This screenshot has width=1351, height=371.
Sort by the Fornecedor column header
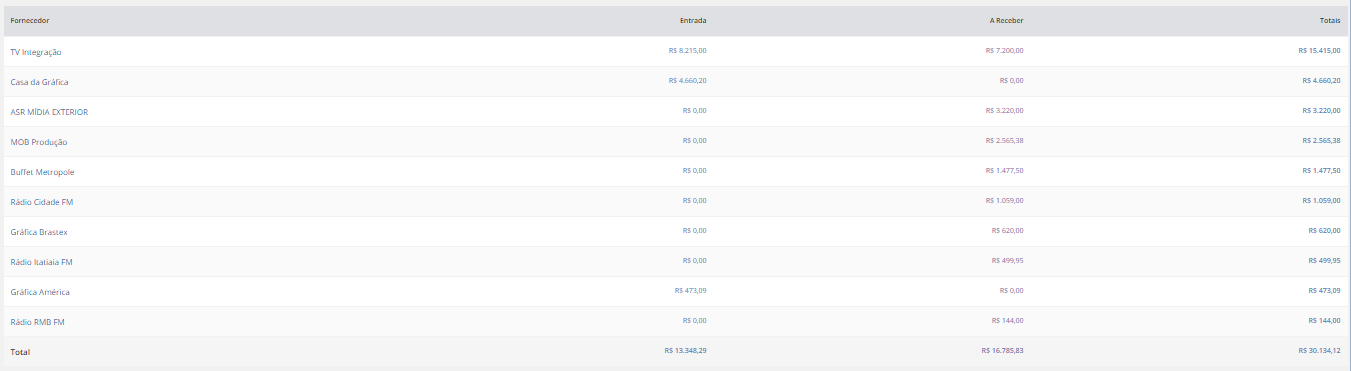(x=30, y=21)
